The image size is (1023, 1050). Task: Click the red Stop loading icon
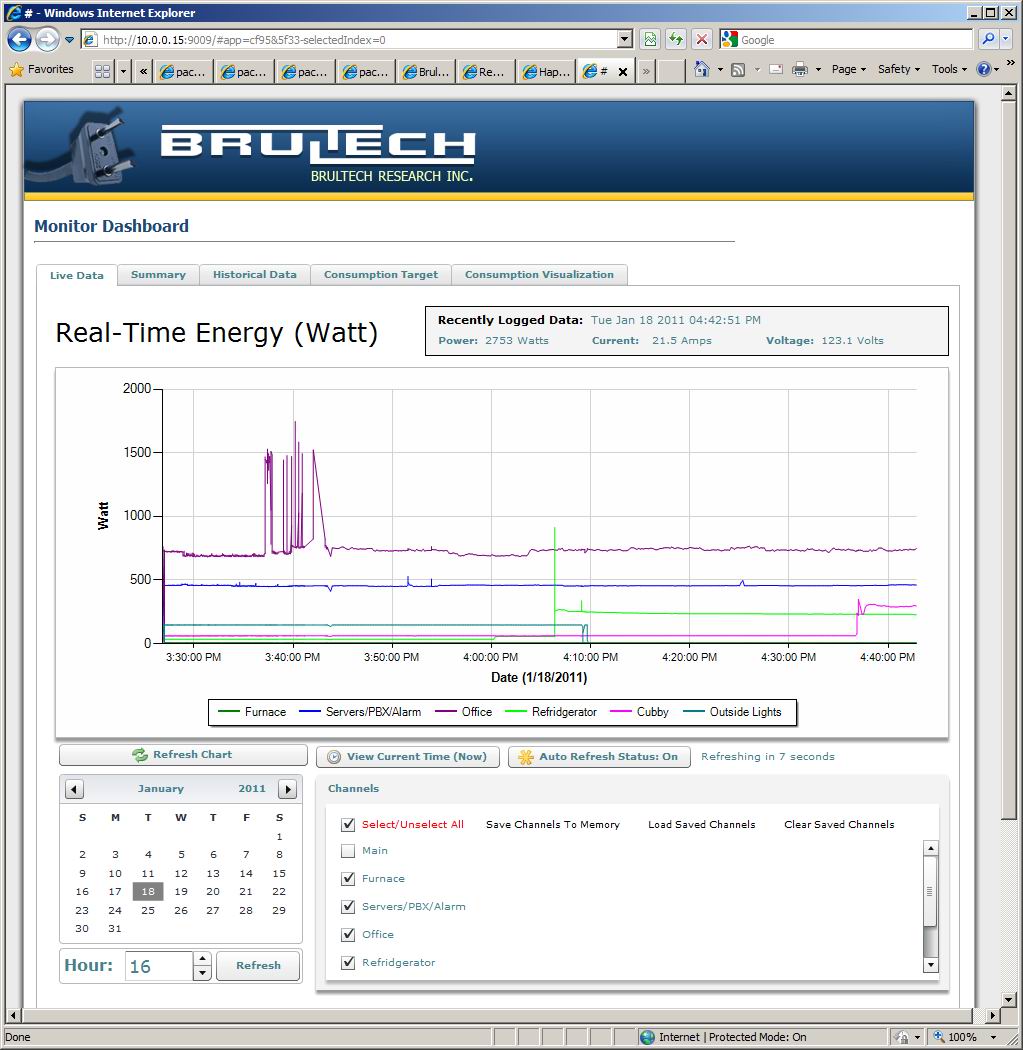[x=702, y=40]
